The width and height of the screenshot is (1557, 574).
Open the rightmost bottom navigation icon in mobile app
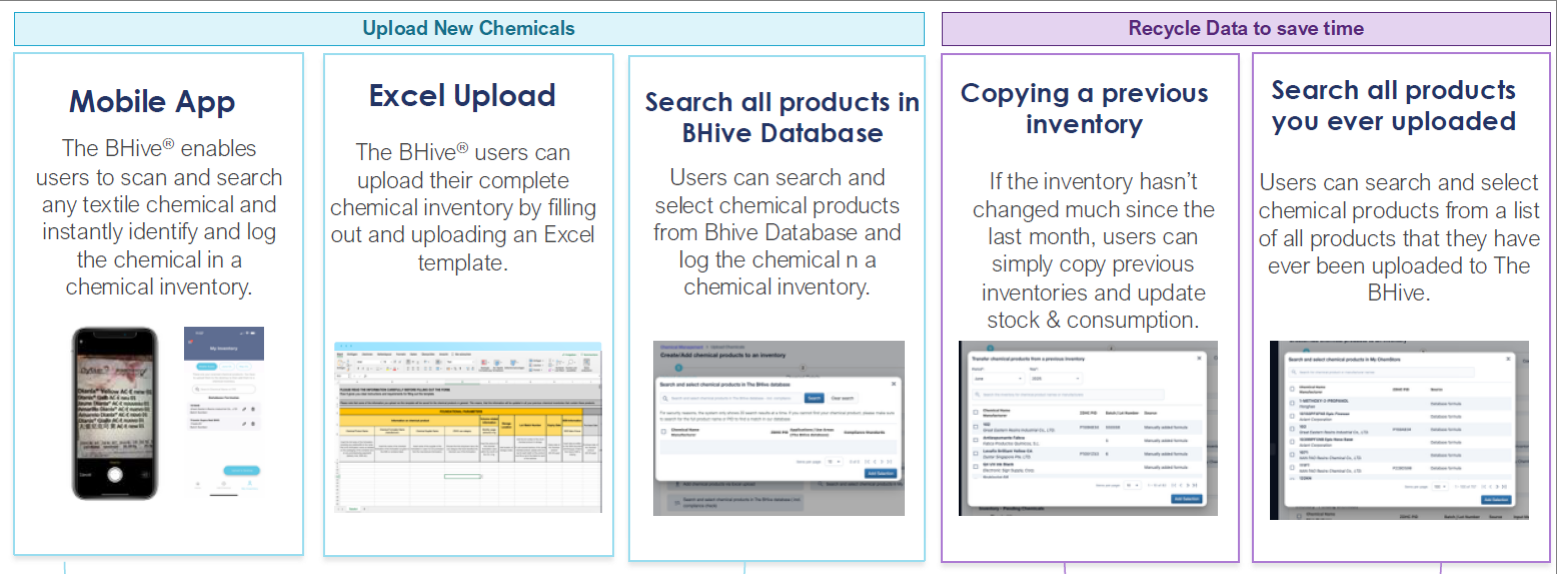[249, 485]
